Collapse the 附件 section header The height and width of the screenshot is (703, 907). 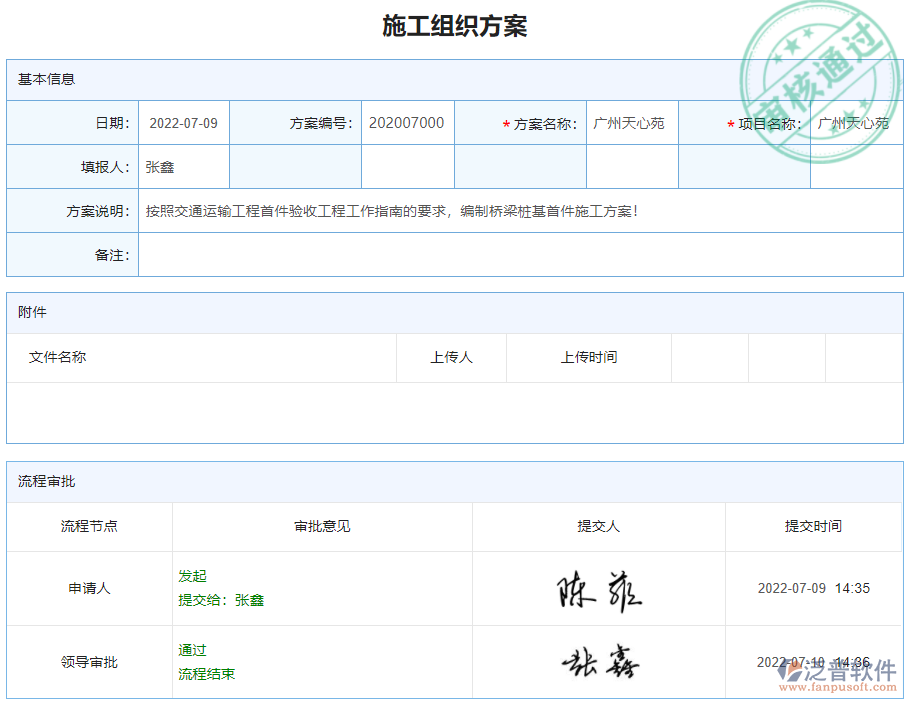pyautogui.click(x=30, y=312)
